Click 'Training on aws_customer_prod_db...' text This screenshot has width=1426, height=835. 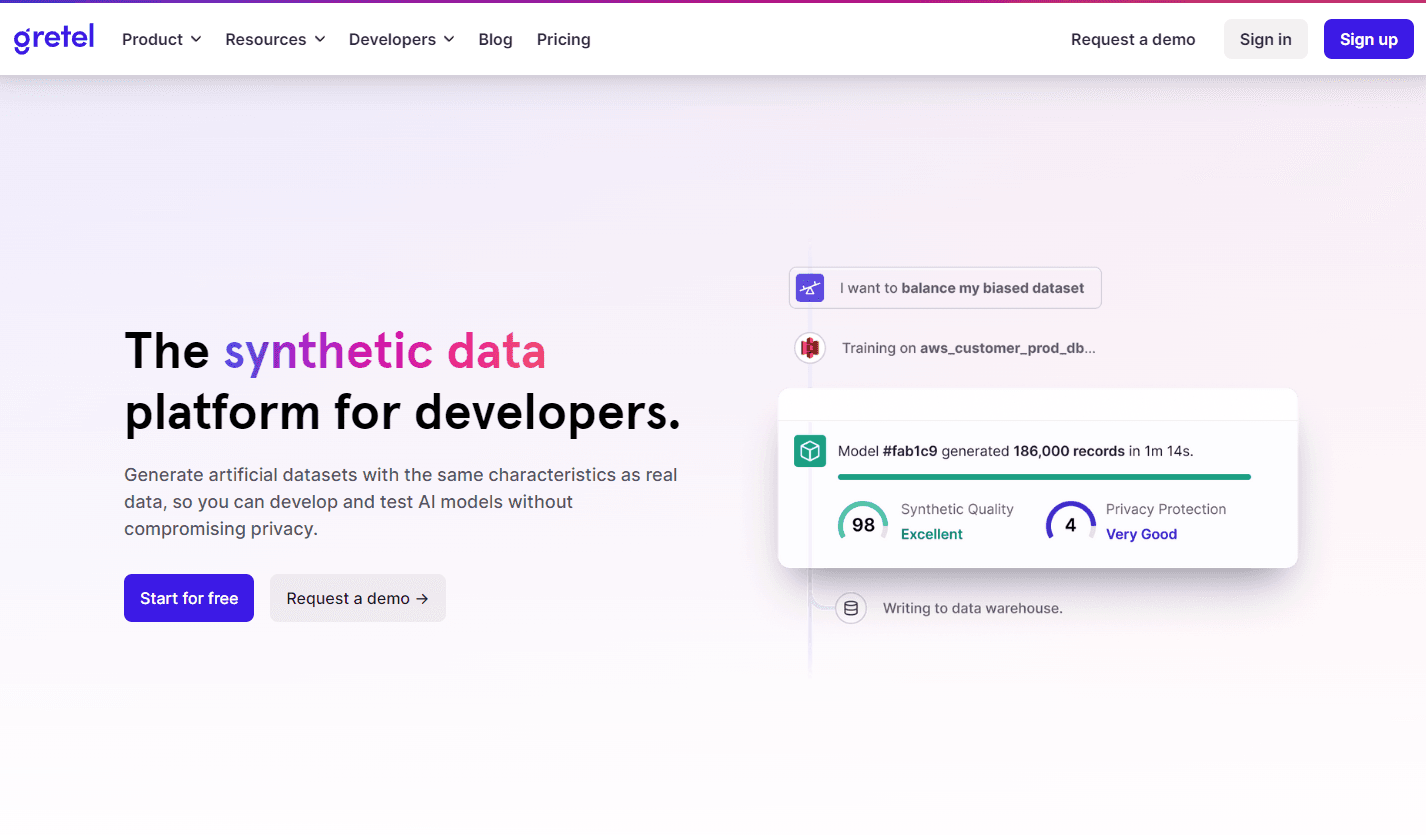(x=969, y=348)
